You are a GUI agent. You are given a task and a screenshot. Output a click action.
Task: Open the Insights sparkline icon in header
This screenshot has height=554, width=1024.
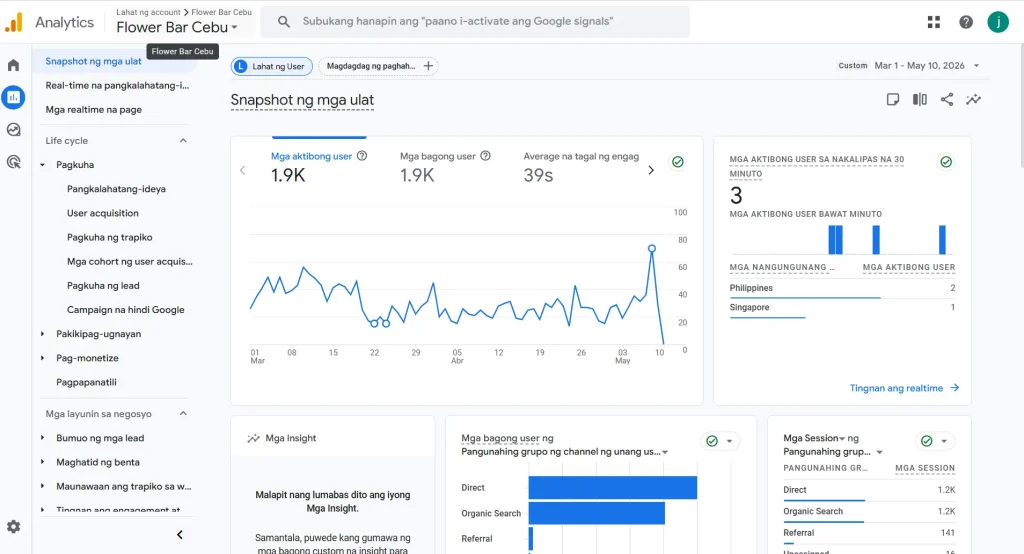click(974, 99)
